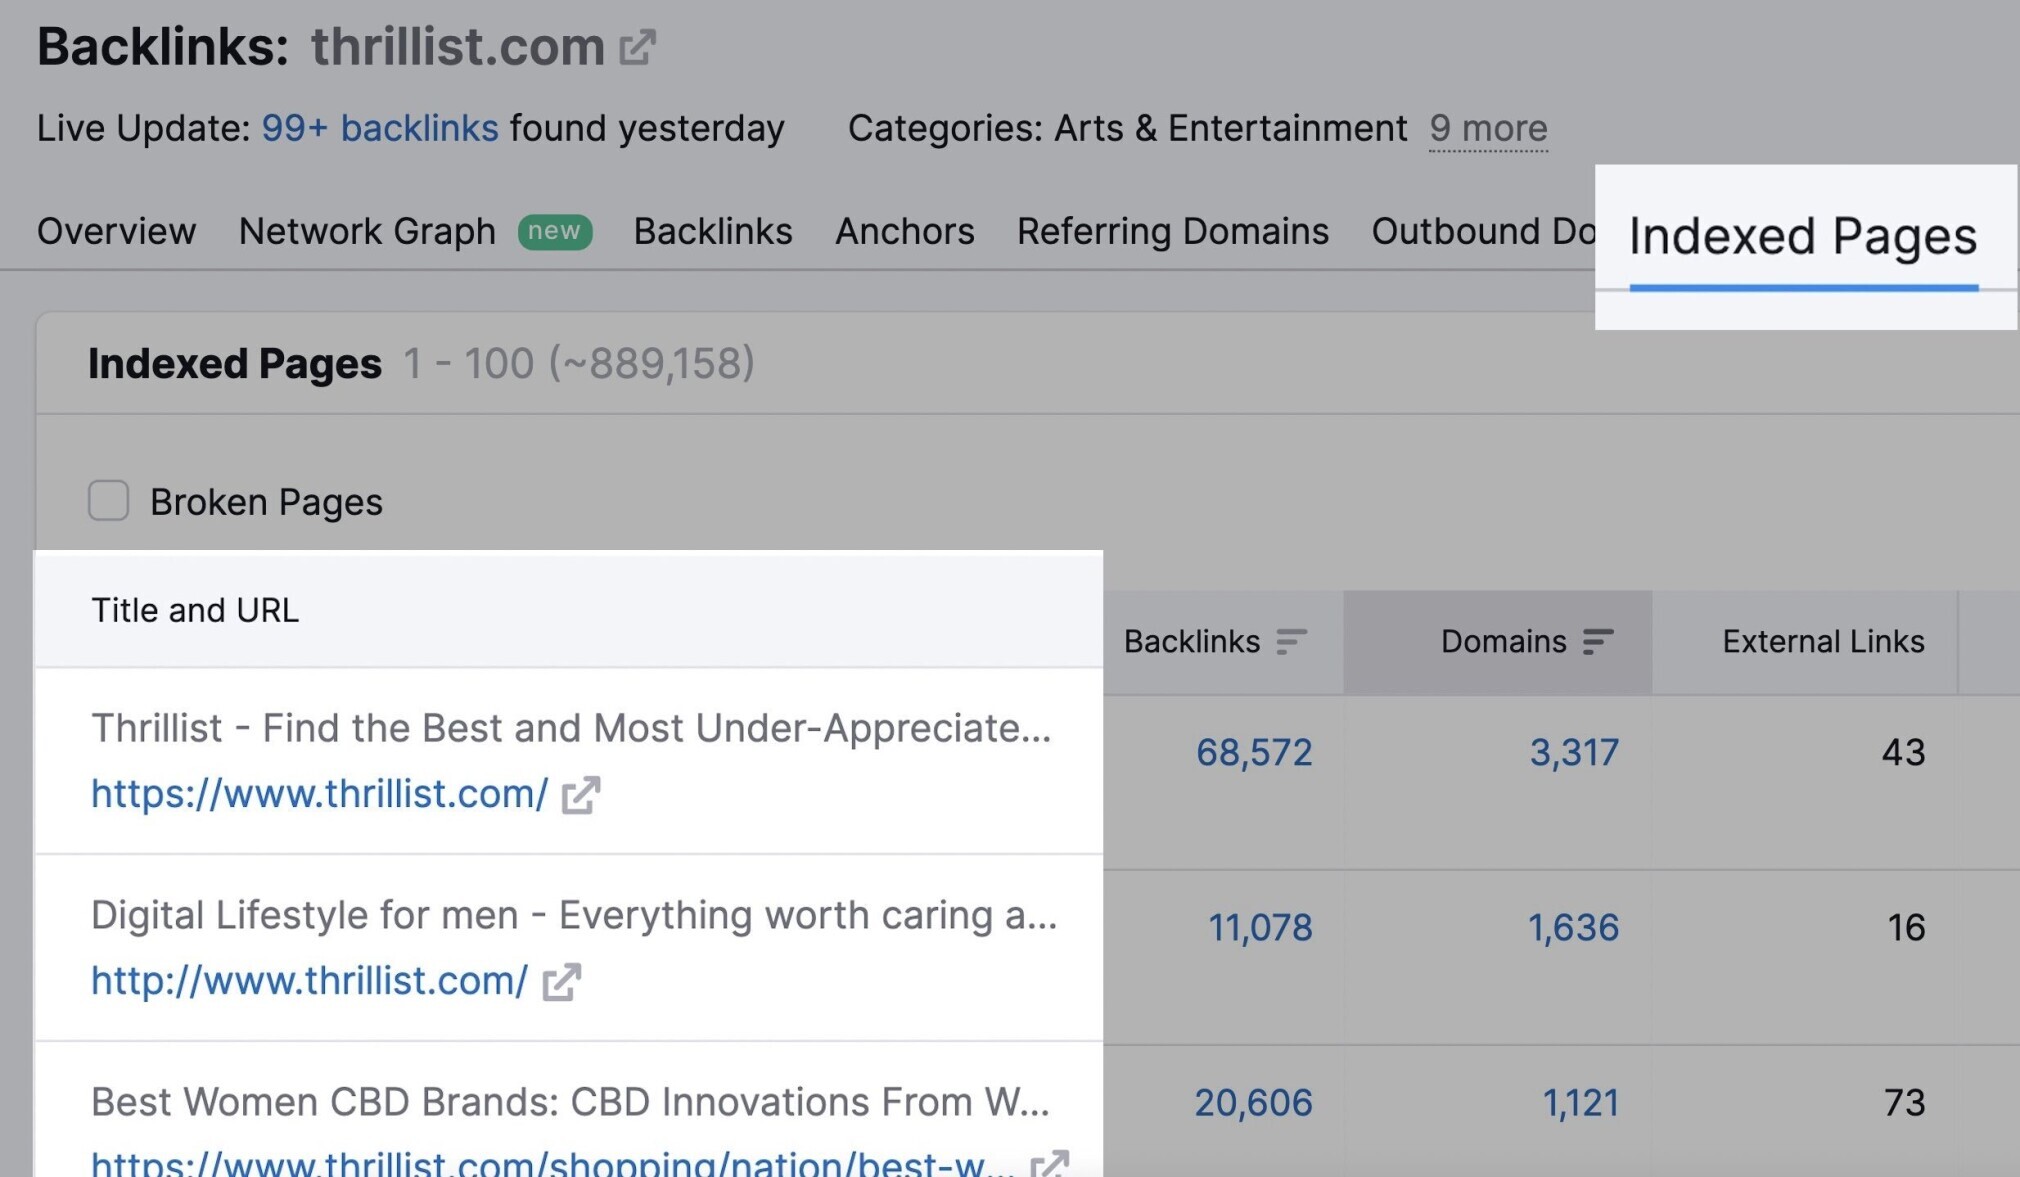2020x1177 pixels.
Task: Click the External Links column header
Action: [x=1823, y=641]
